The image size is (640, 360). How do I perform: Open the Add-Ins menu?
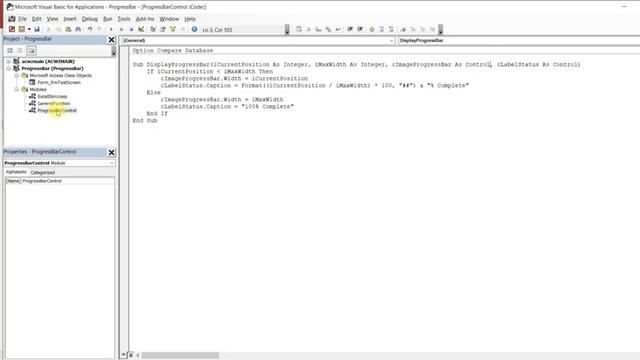[x=145, y=19]
